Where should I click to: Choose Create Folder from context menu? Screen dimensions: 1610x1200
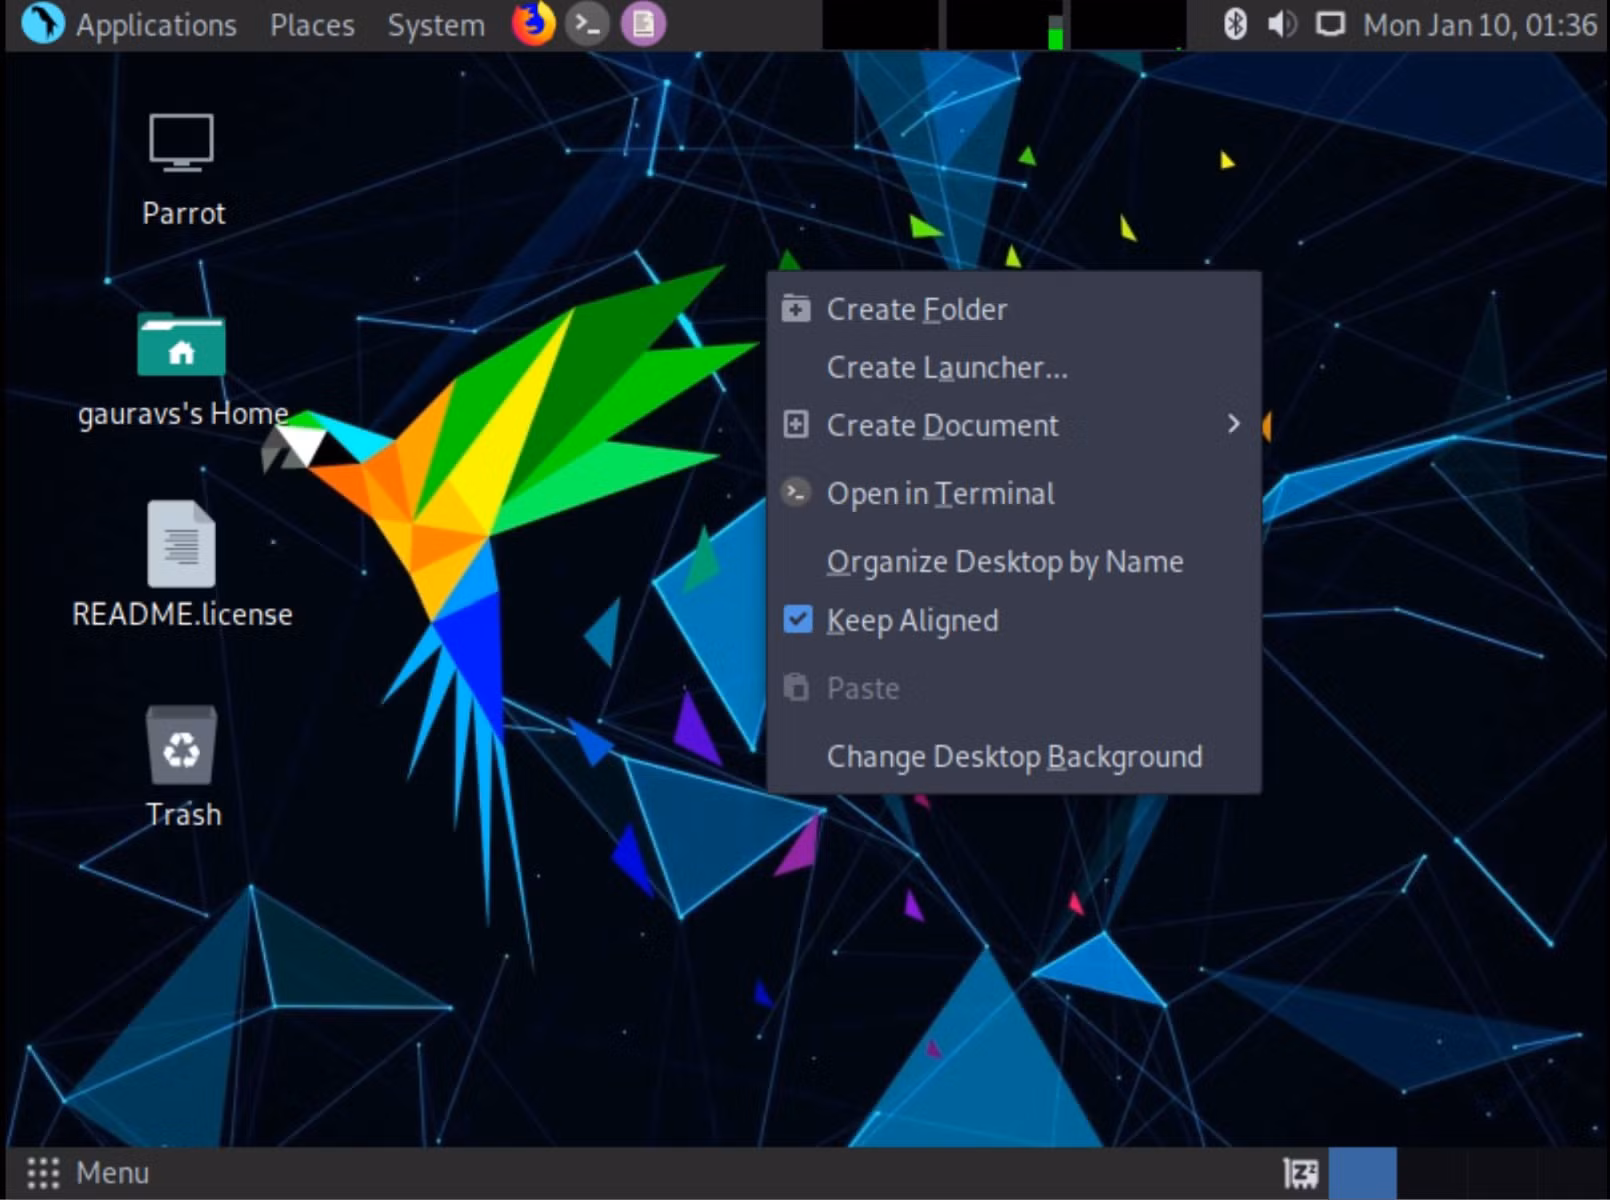(1014, 309)
